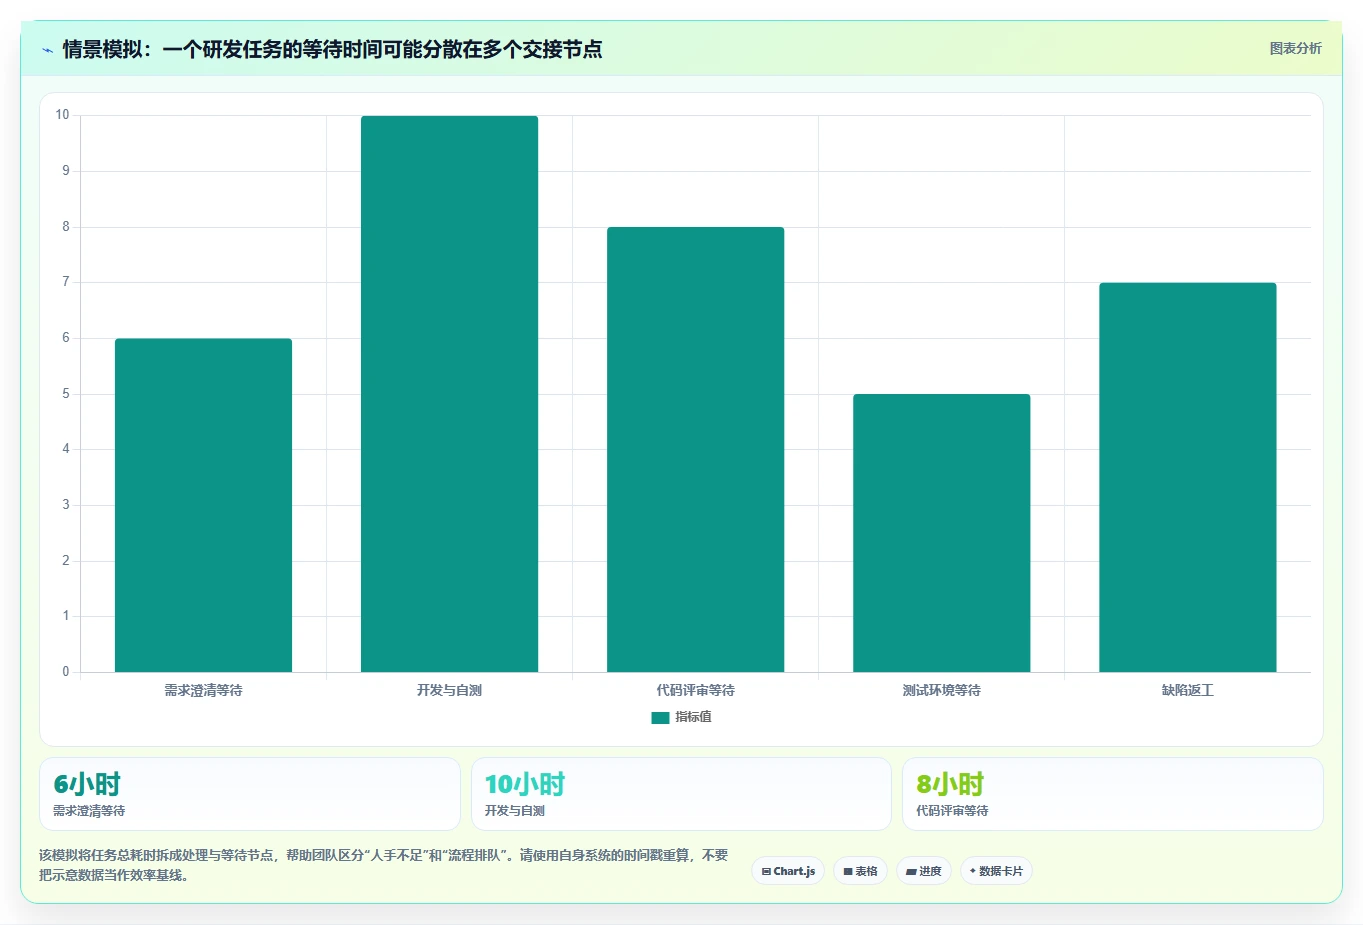Viewport: 1363px width, 925px height.
Task: Click the description paragraph starting 该模拟将任务
Action: [384, 865]
